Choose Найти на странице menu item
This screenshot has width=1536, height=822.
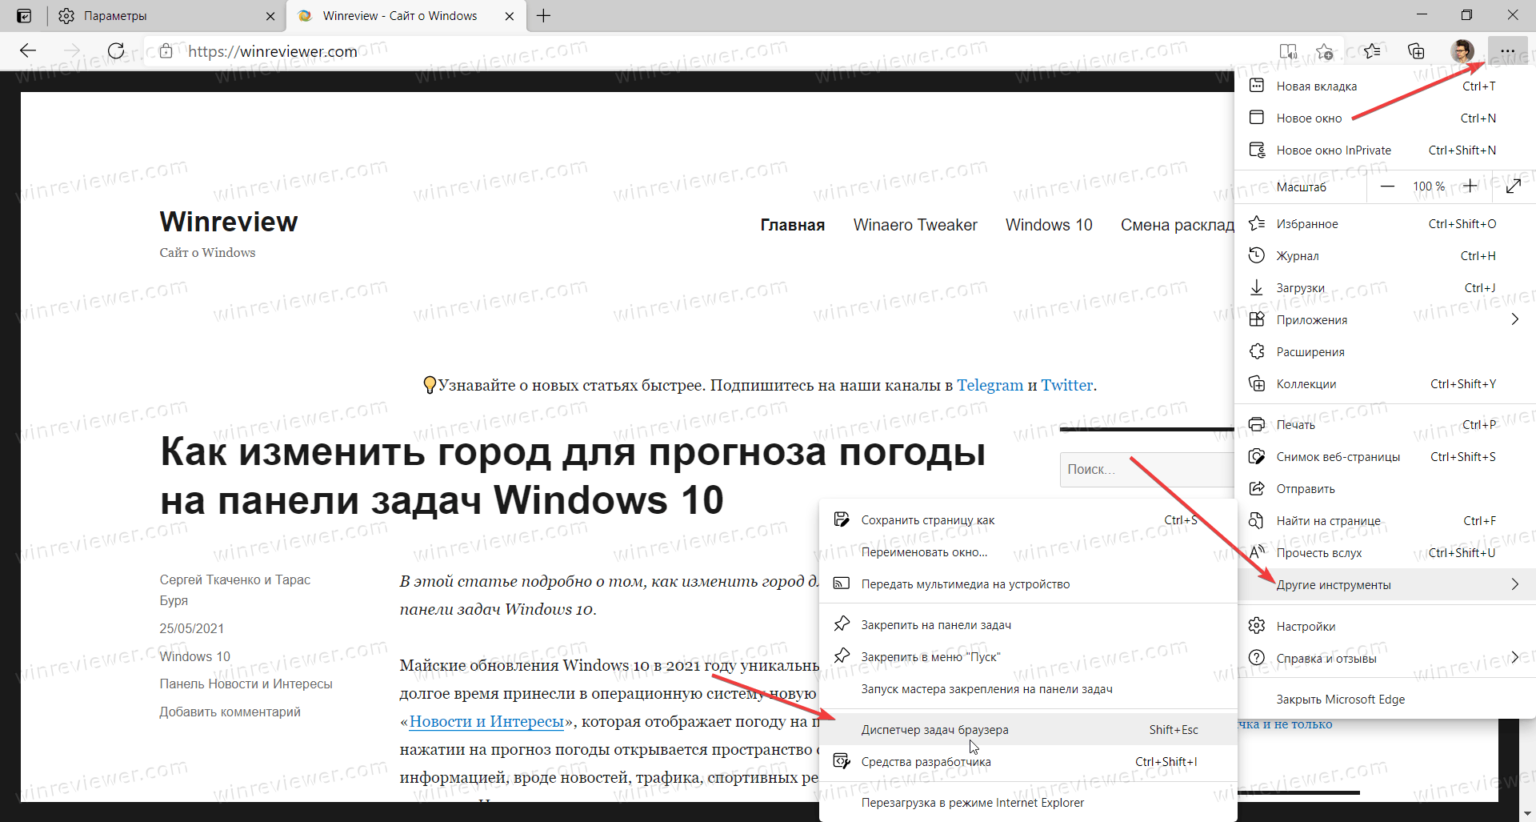tap(1386, 521)
